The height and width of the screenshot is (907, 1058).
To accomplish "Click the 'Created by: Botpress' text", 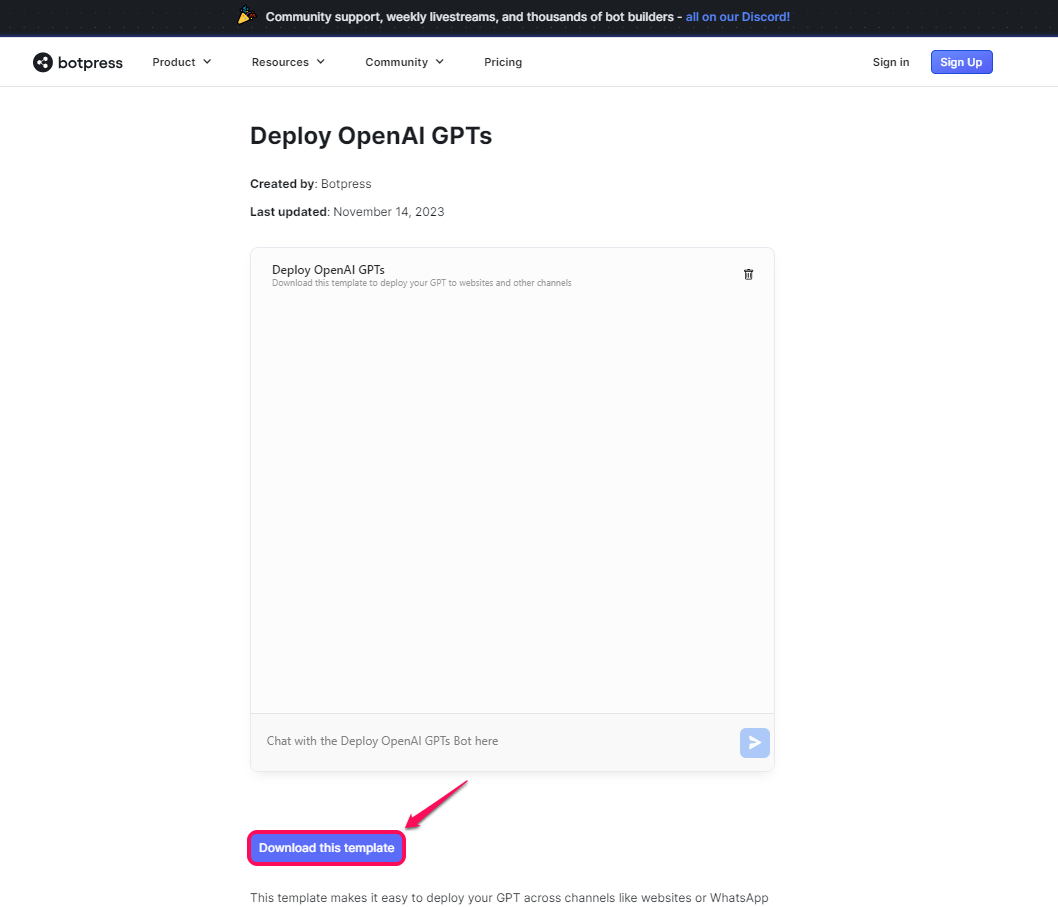I will [x=310, y=184].
